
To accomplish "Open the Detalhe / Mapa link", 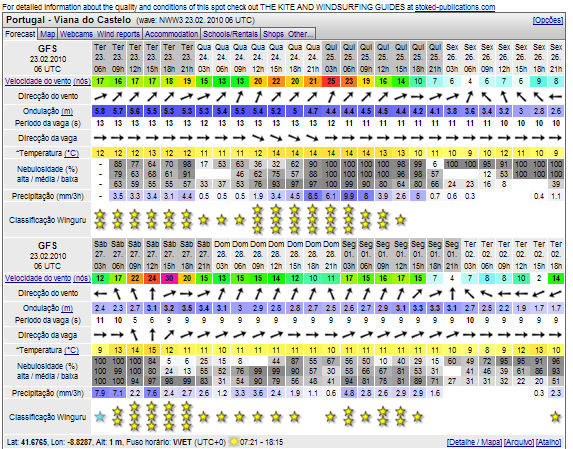I will [x=474, y=442].
